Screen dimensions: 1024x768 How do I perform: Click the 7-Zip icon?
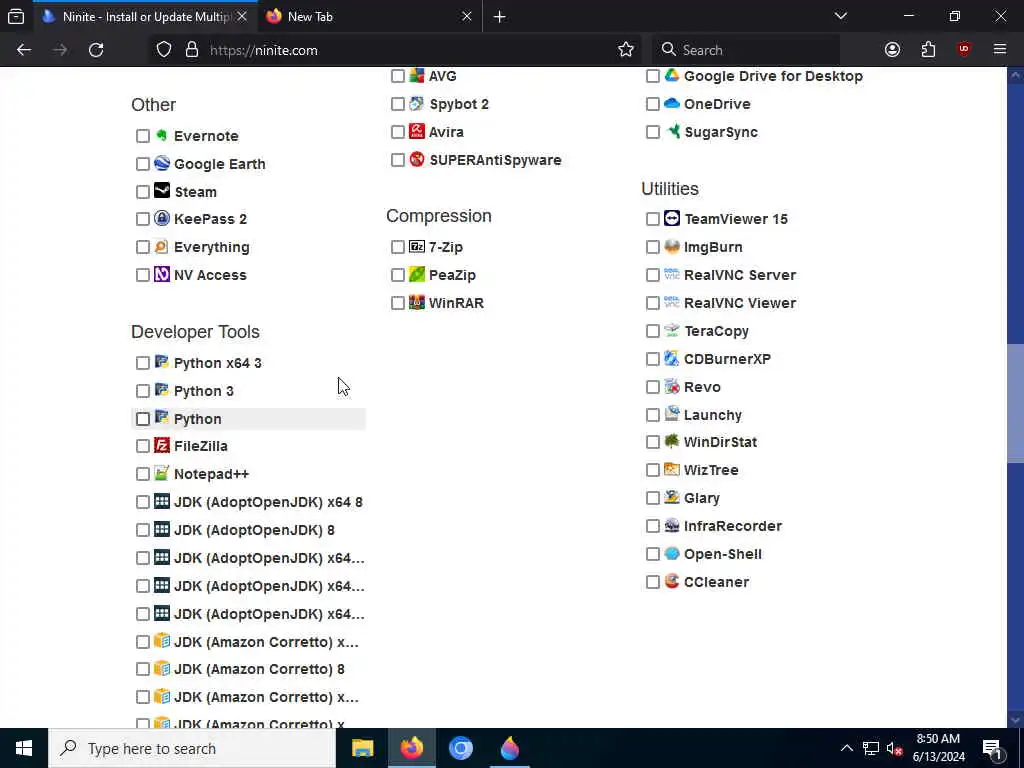click(x=417, y=246)
